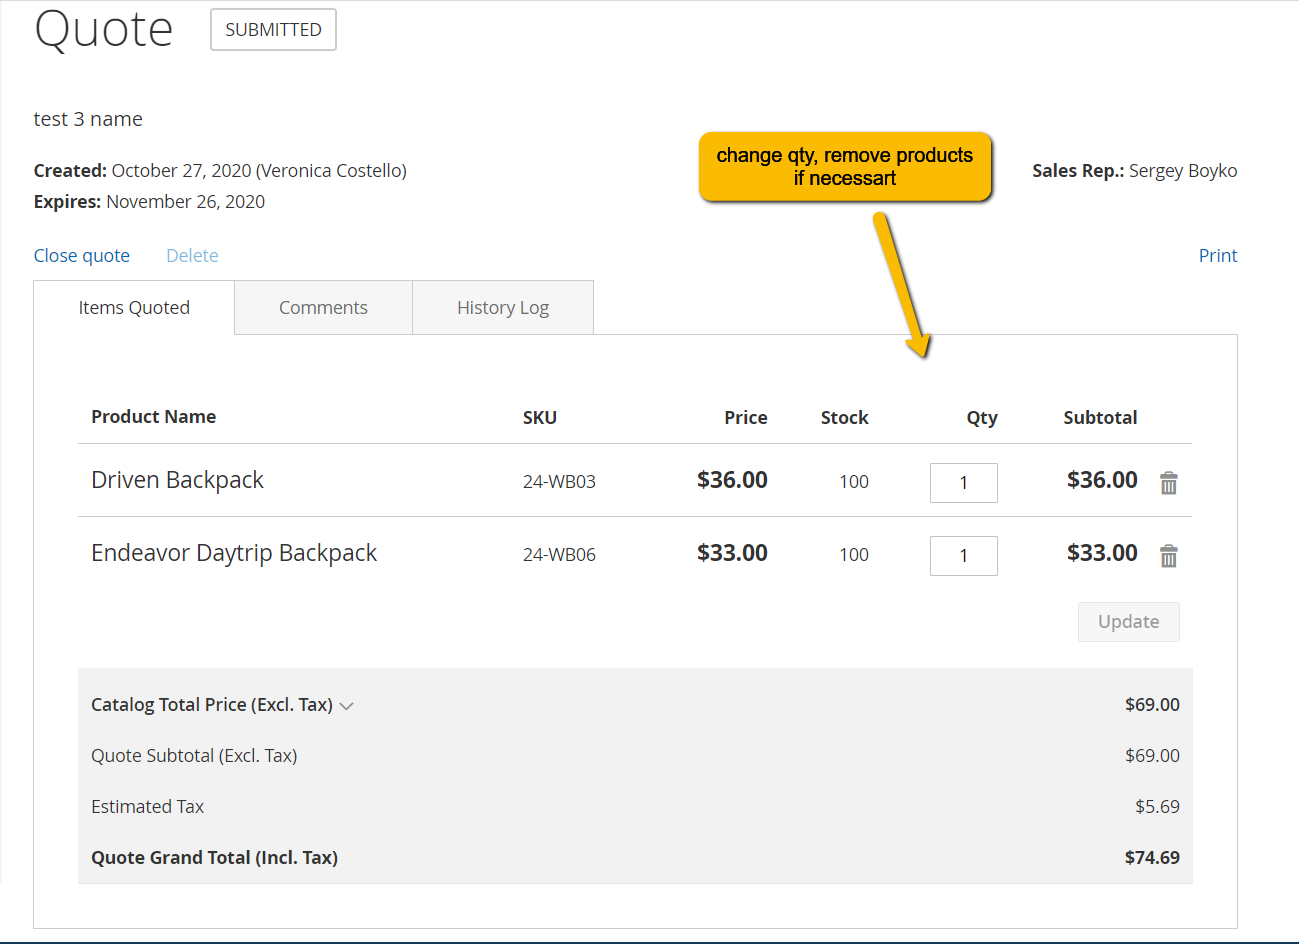Viewport: 1299px width, 944px height.
Task: Select the Items Quoted tab
Action: click(x=134, y=308)
